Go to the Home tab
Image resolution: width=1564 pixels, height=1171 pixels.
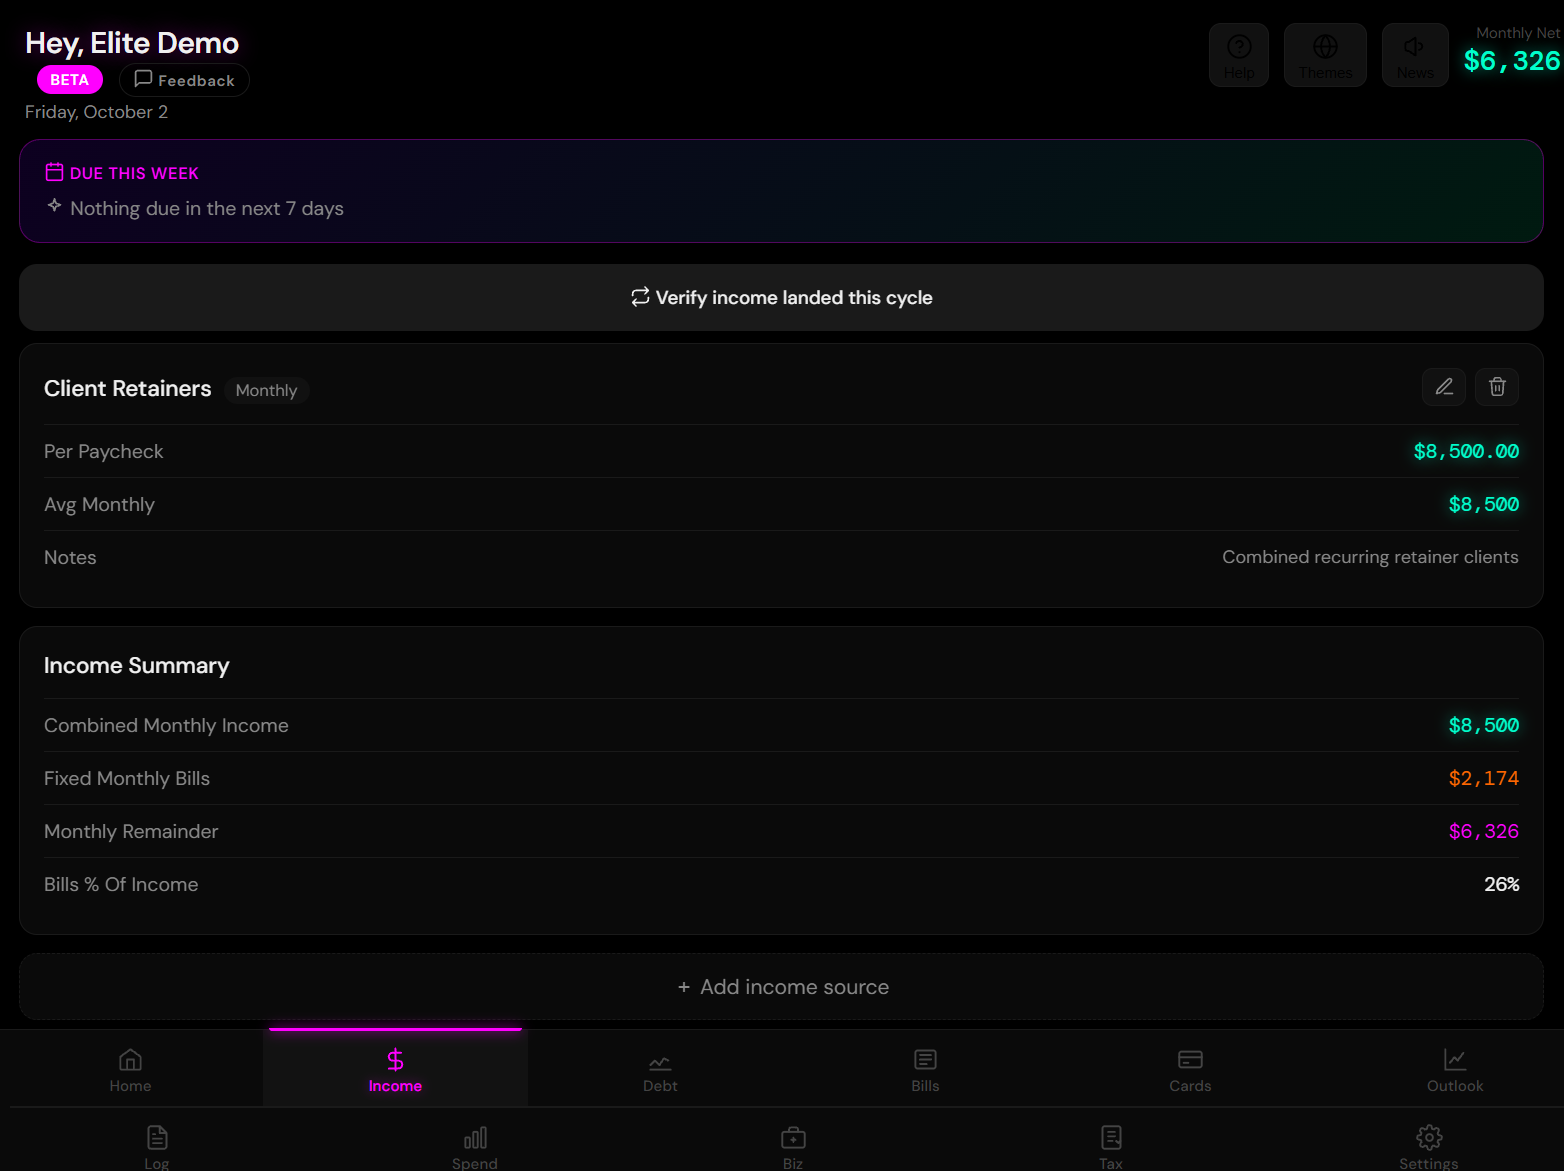tap(130, 1070)
